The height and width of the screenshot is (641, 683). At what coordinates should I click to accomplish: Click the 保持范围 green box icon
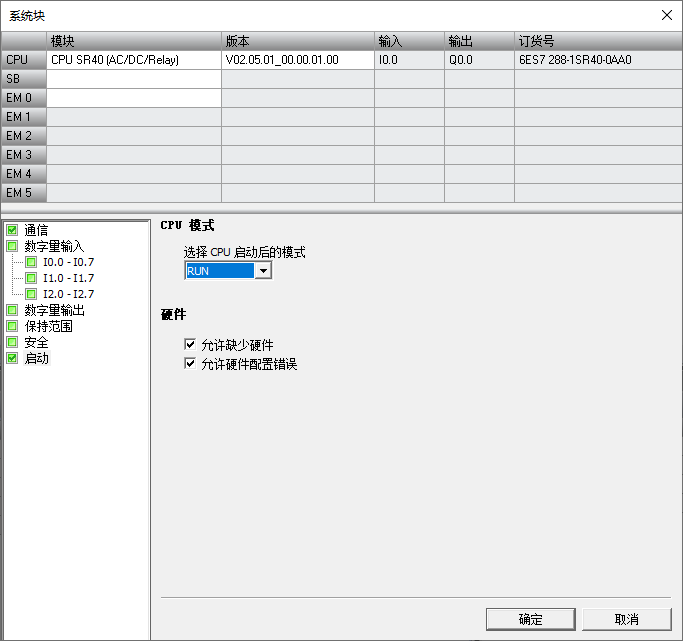[x=12, y=326]
